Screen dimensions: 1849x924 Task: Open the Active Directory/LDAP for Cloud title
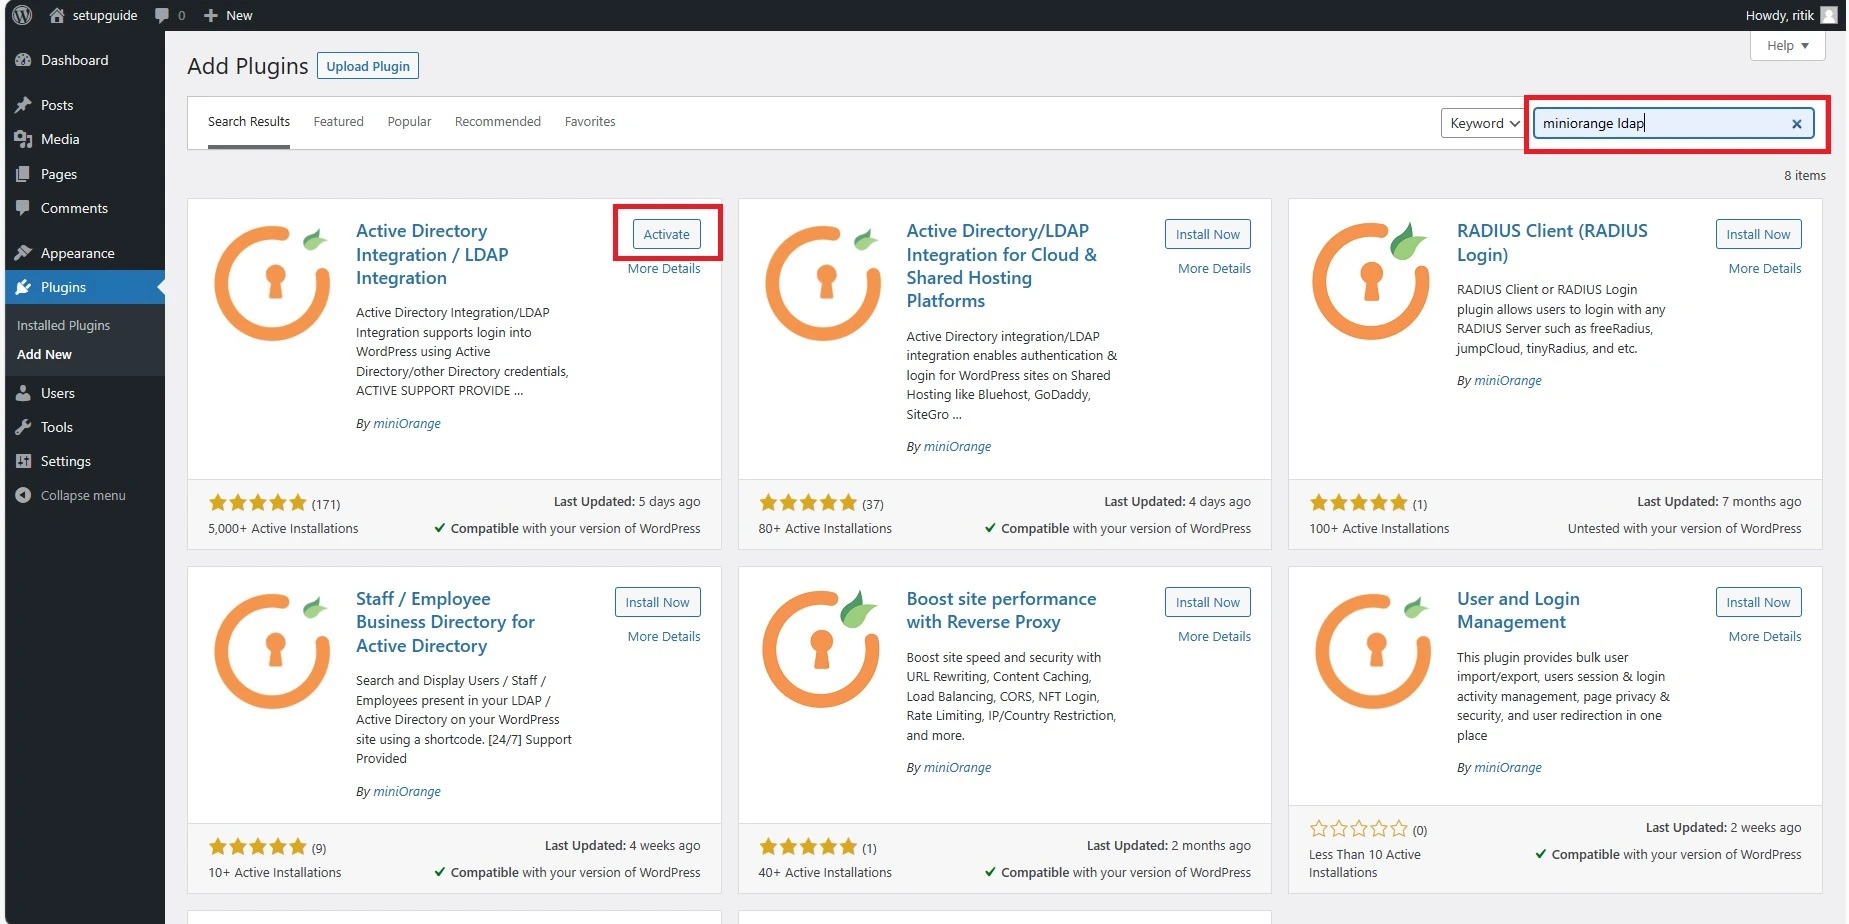coord(1001,266)
